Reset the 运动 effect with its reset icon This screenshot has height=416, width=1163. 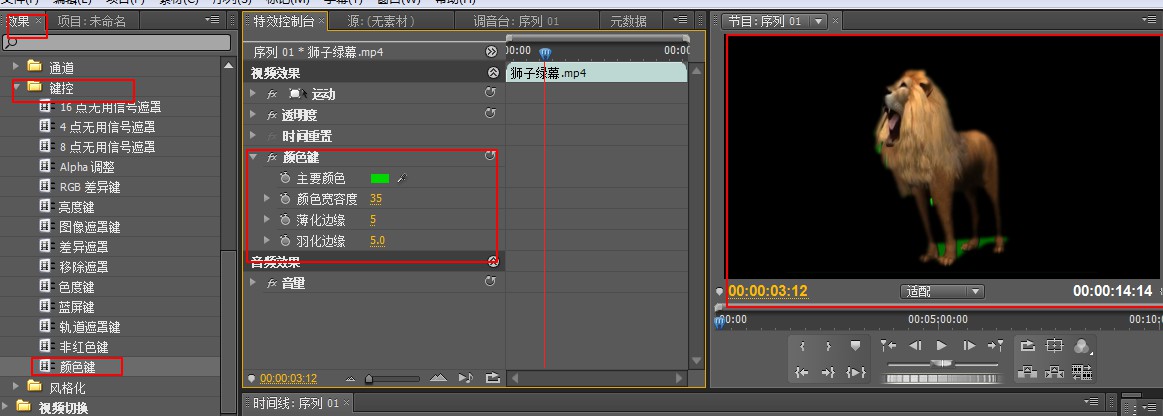coord(490,93)
